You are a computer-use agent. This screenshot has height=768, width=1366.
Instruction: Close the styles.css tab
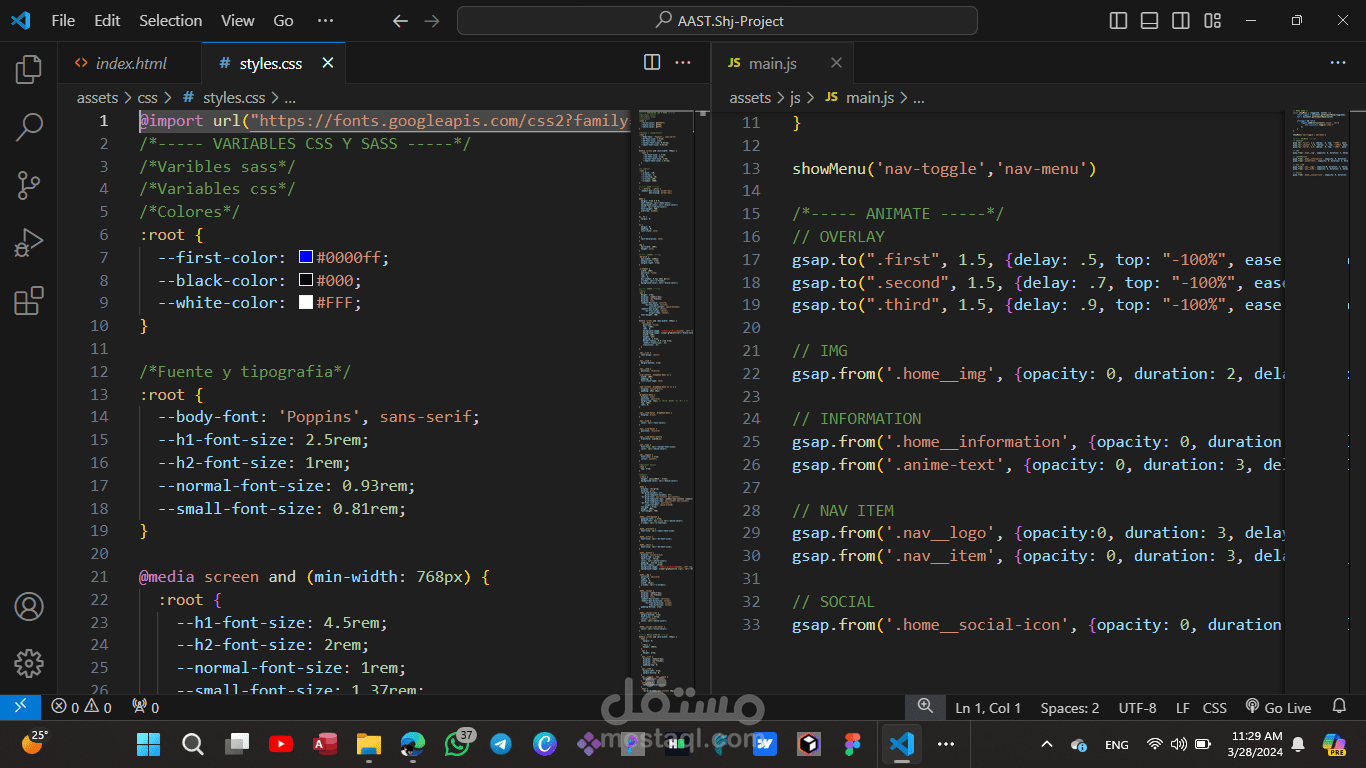pyautogui.click(x=327, y=63)
